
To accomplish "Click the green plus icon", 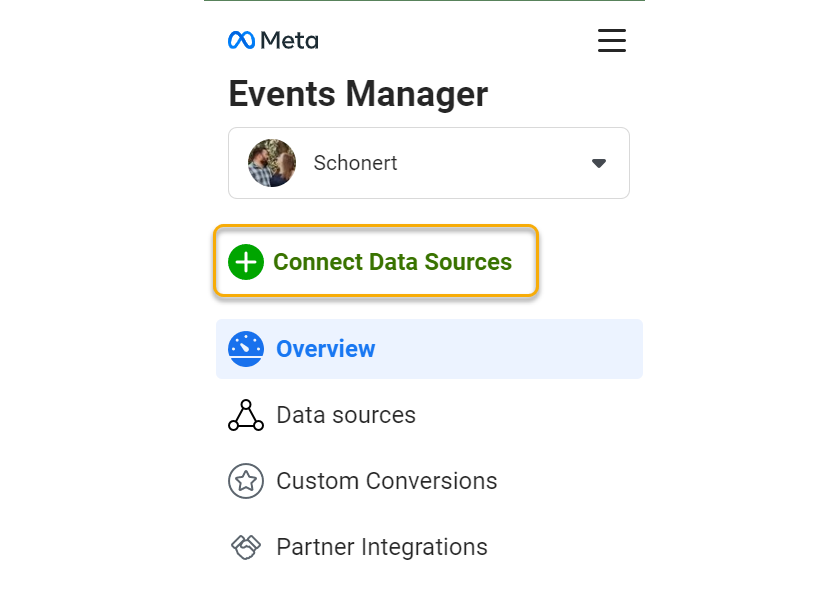I will pos(245,262).
